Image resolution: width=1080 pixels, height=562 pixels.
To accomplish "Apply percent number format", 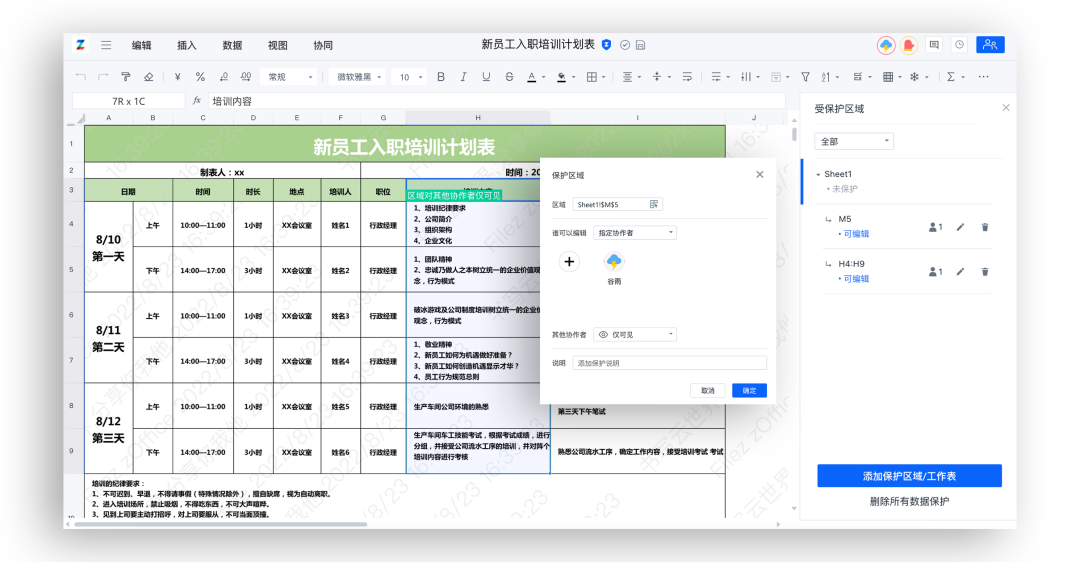I will 200,77.
